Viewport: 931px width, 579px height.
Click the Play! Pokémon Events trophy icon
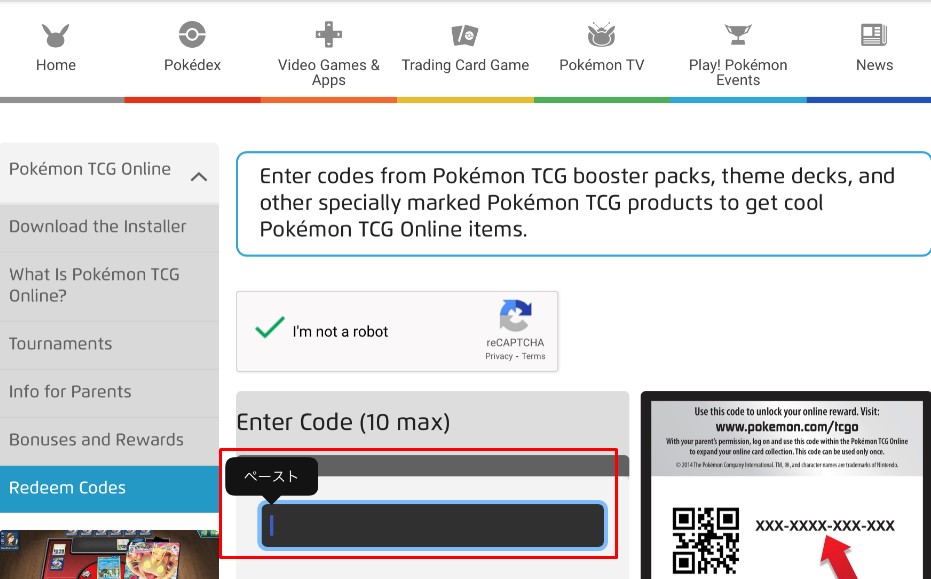point(738,34)
